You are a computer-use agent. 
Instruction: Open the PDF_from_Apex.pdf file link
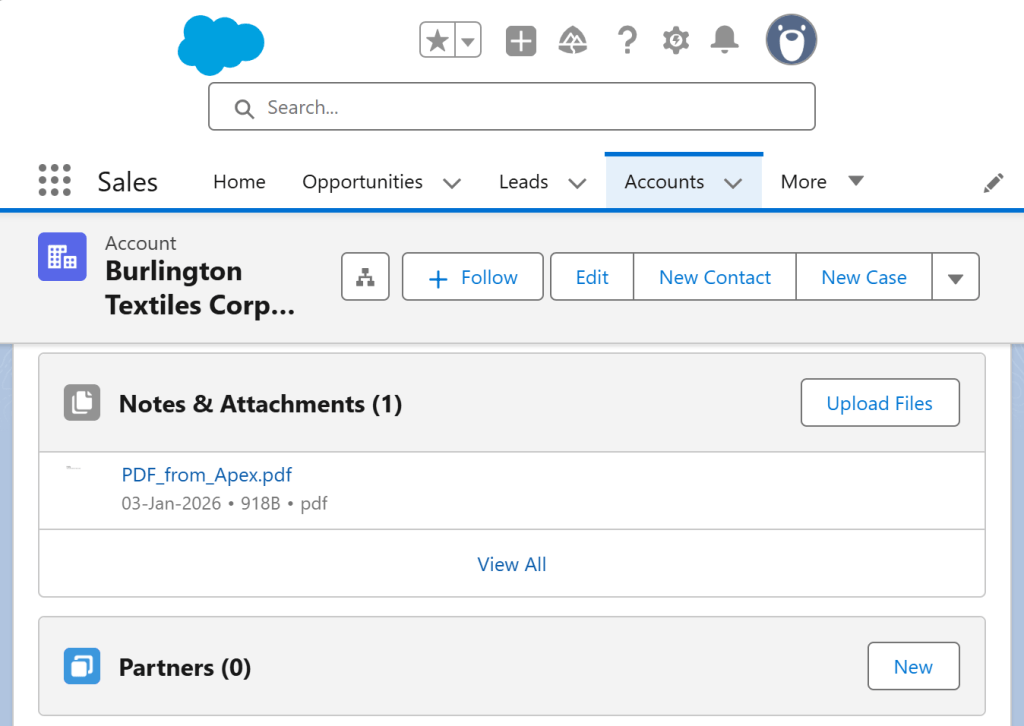tap(207, 475)
